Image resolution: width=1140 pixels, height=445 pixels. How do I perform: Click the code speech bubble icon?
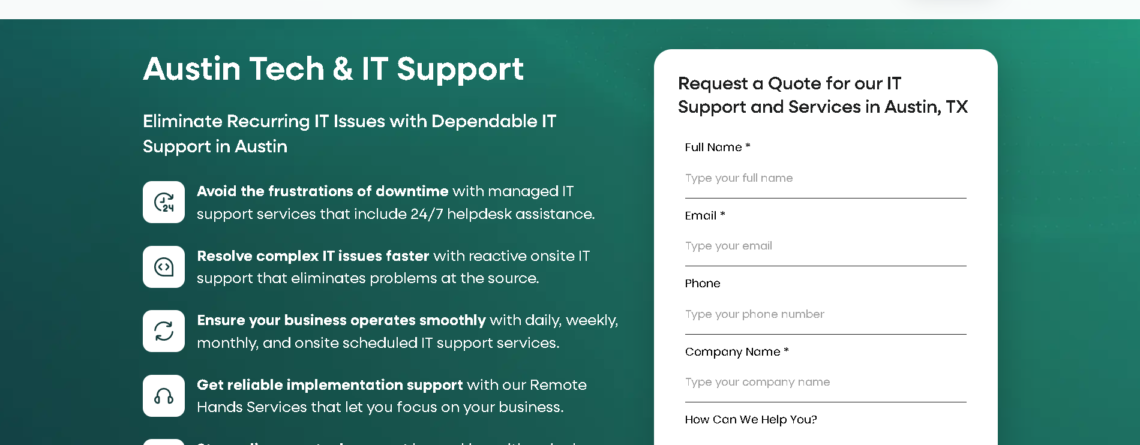pyautogui.click(x=164, y=267)
